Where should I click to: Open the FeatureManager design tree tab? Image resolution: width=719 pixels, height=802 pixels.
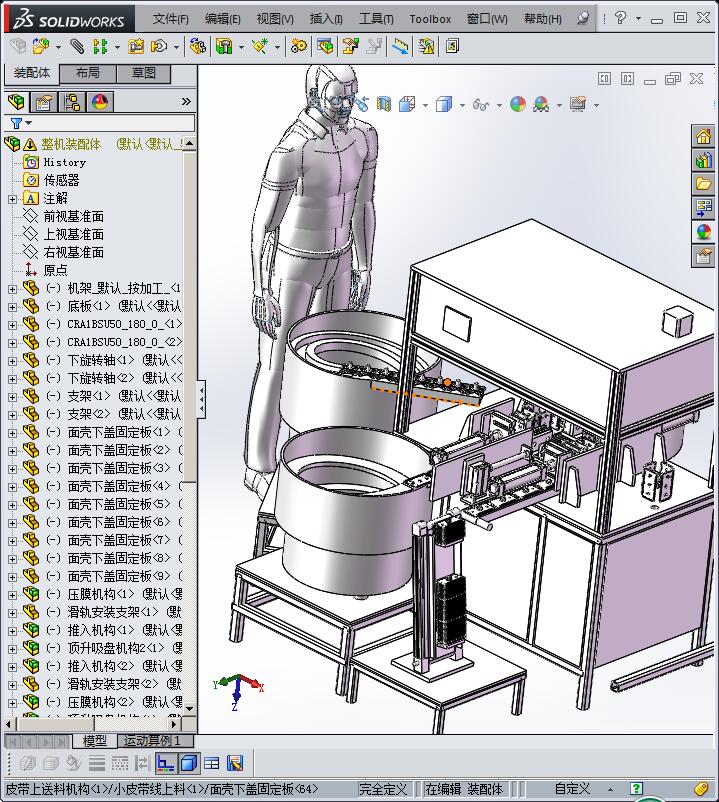pos(15,102)
